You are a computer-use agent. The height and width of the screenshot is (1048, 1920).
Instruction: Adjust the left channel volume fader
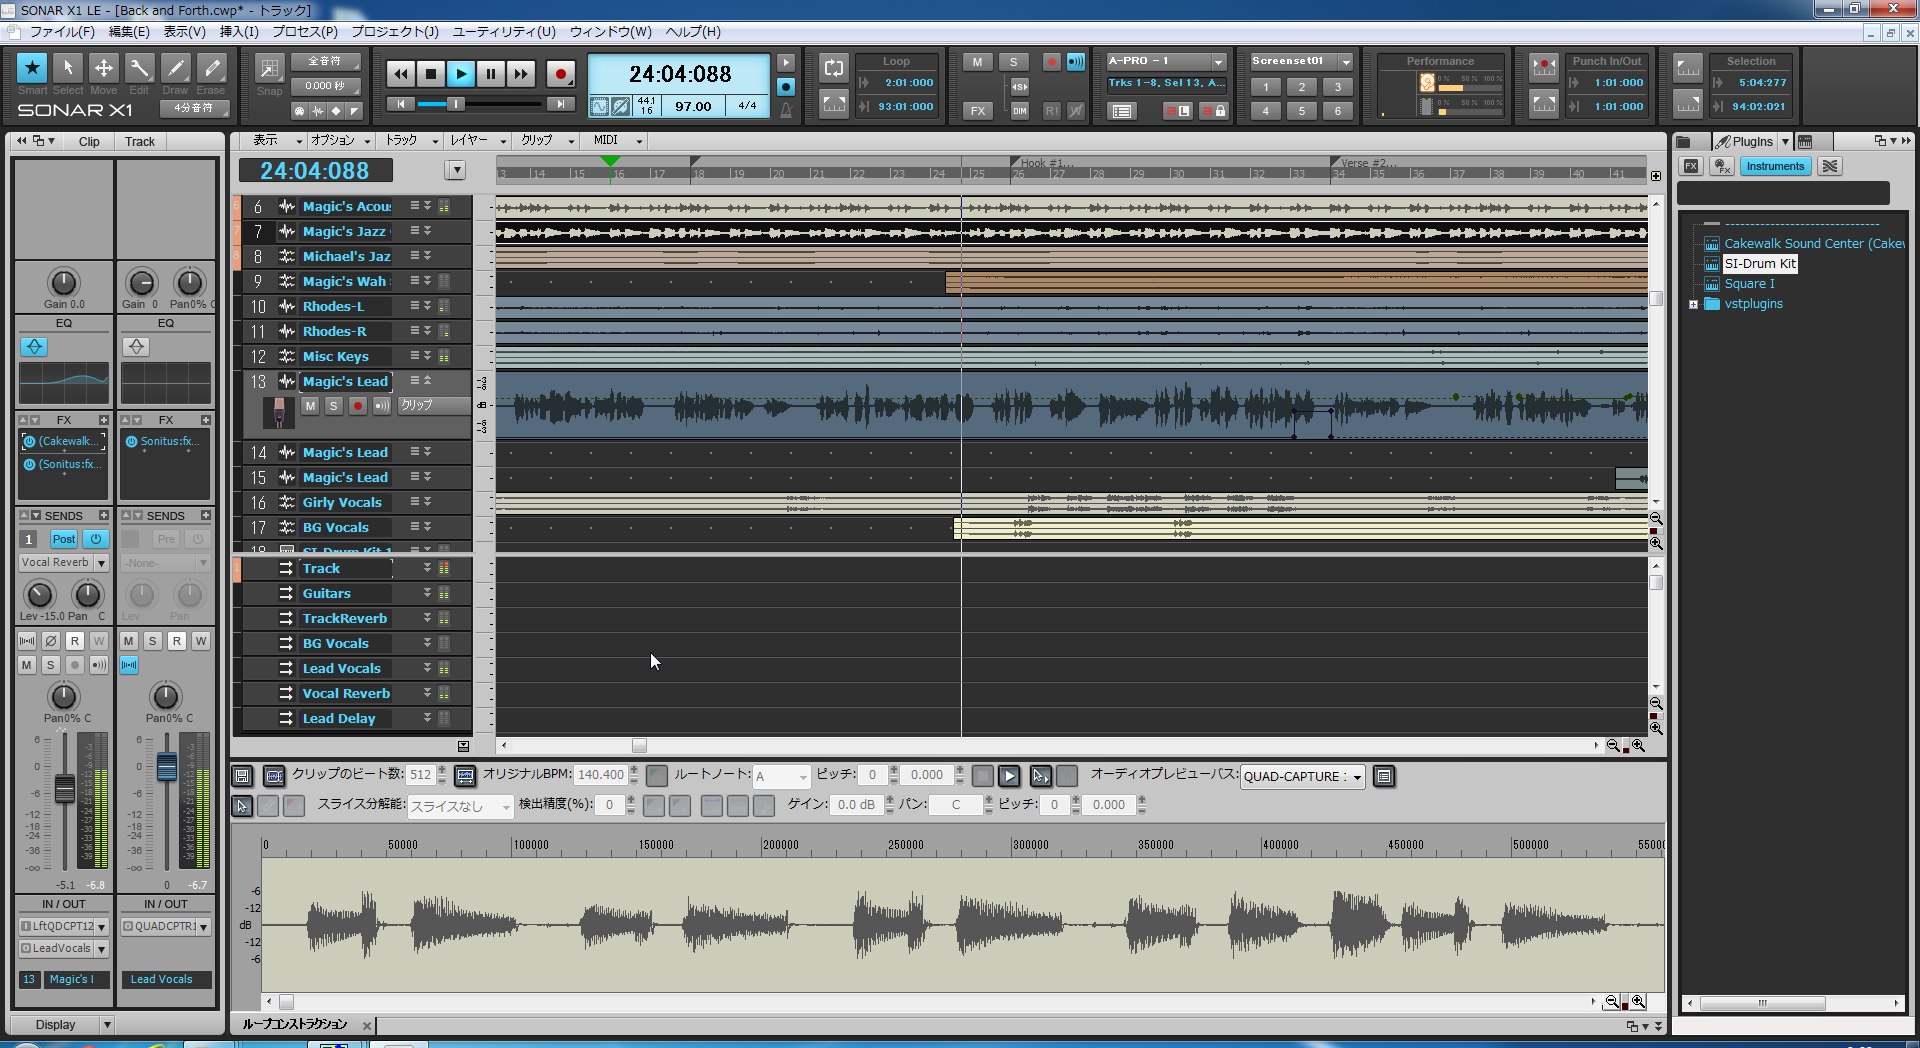pos(64,790)
